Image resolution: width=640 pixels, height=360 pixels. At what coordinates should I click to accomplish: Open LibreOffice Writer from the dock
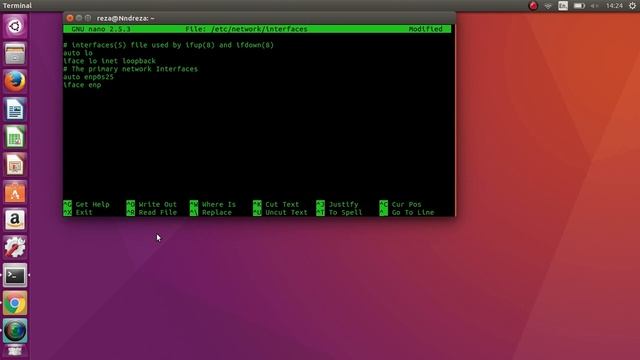[15, 109]
